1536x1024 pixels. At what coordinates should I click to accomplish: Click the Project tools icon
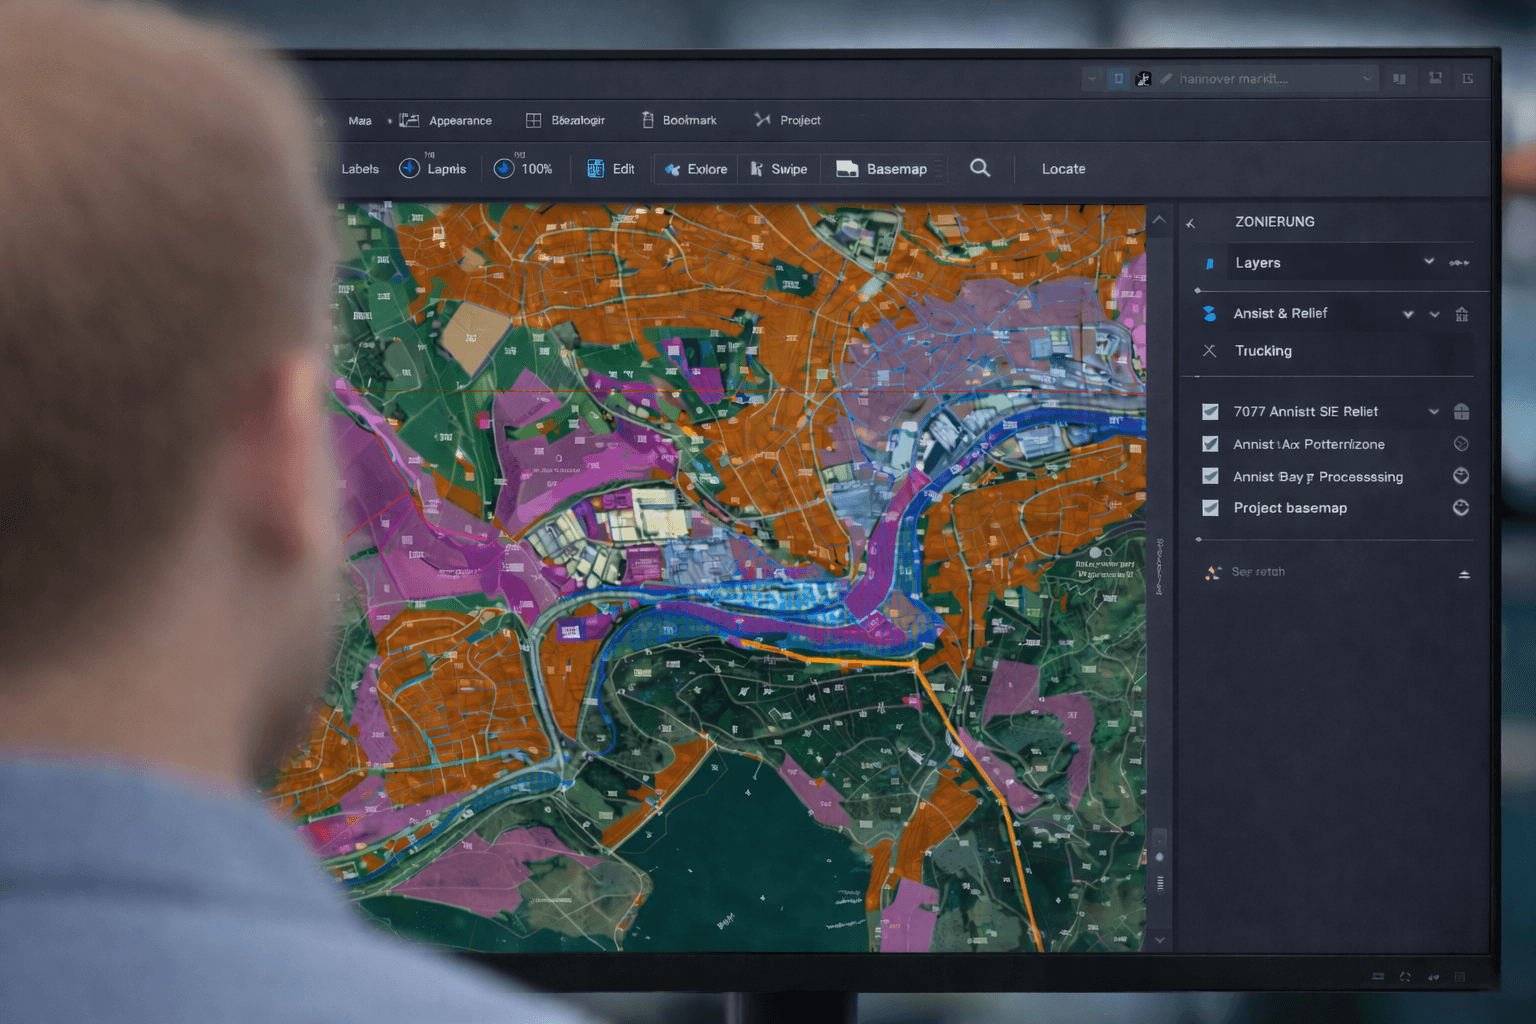[762, 120]
